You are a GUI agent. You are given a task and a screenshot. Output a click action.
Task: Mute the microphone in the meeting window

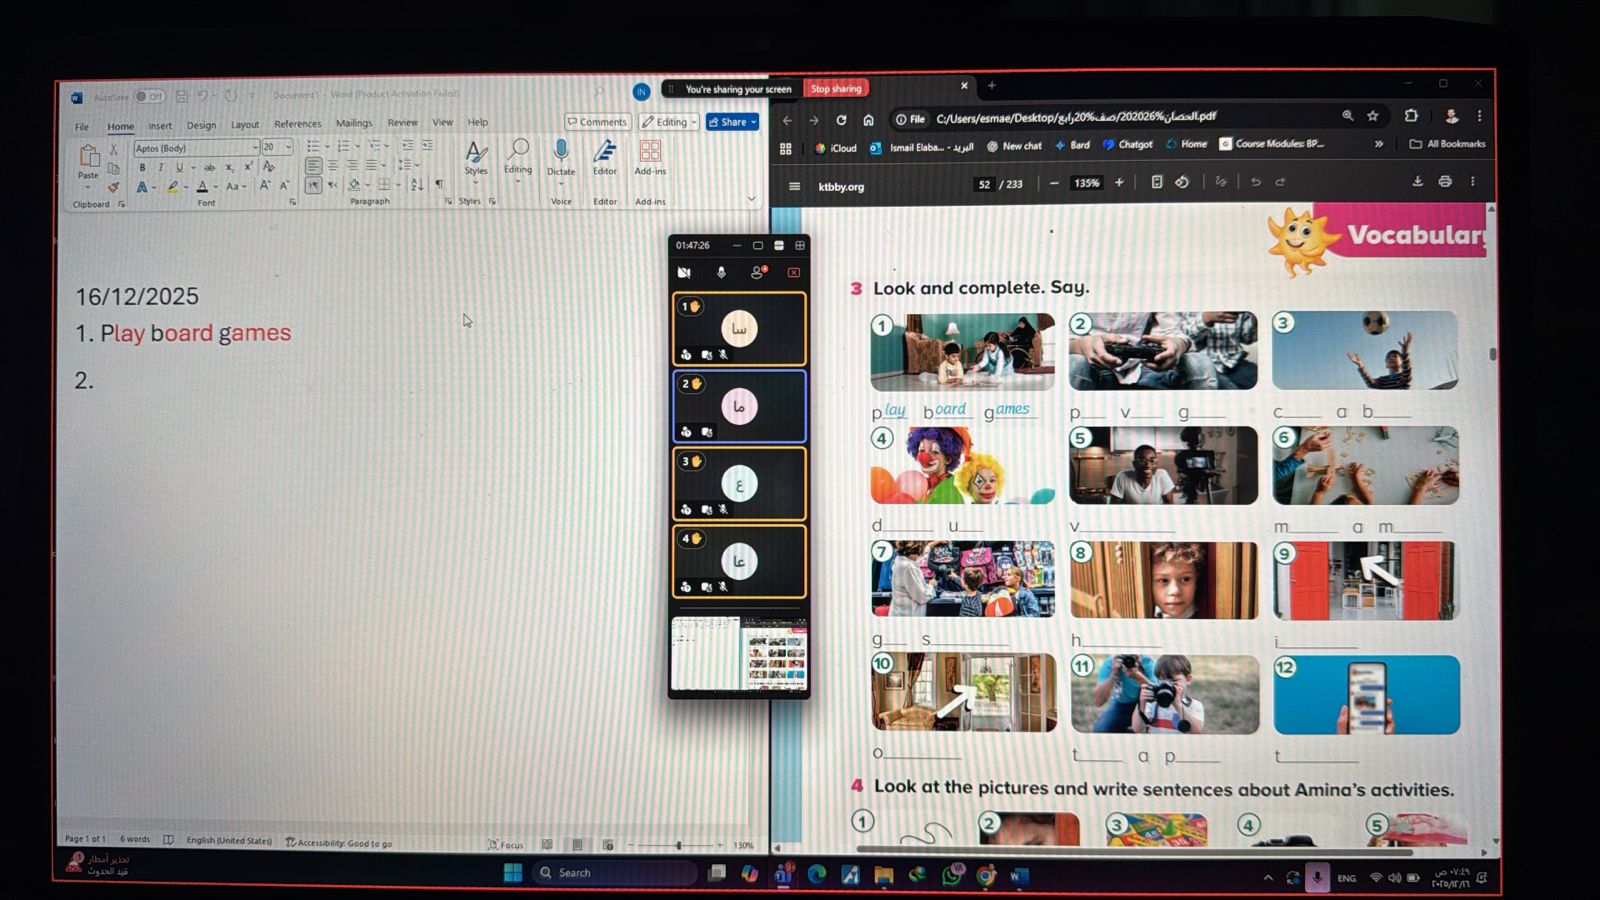[721, 272]
